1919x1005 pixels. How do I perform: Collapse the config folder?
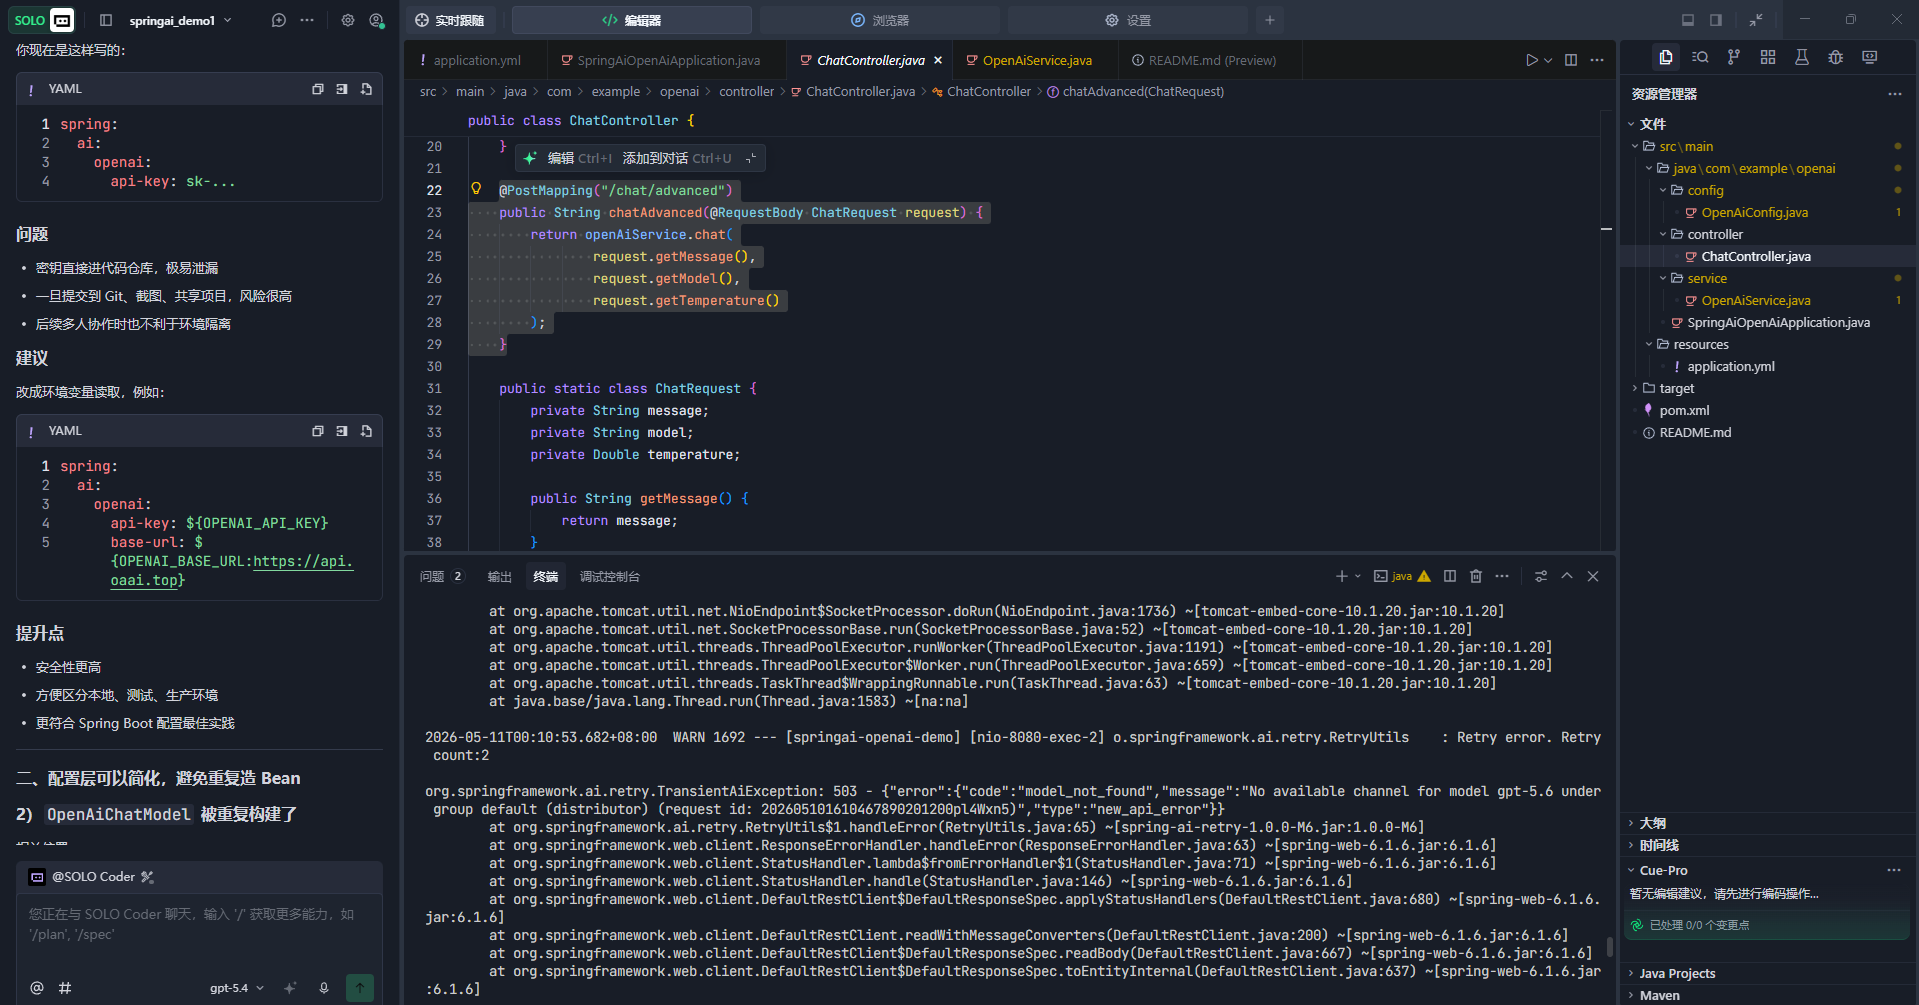(1663, 190)
